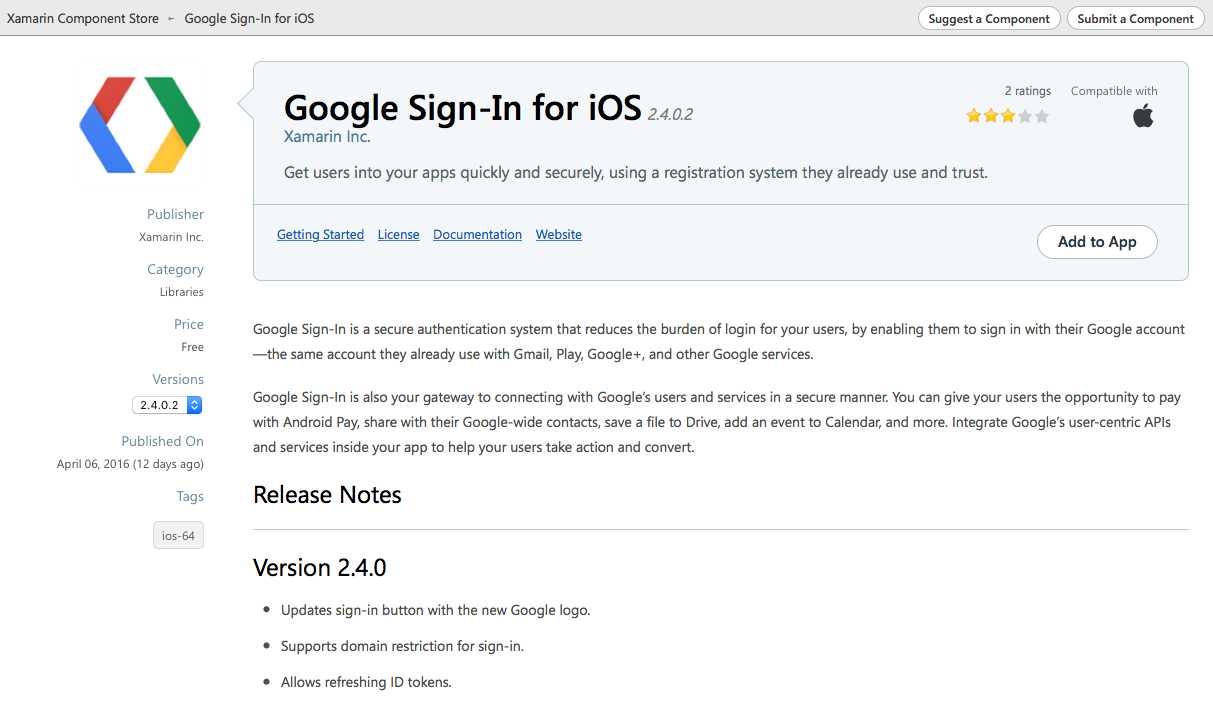Click the second rating star
The height and width of the screenshot is (714, 1213).
(x=990, y=116)
